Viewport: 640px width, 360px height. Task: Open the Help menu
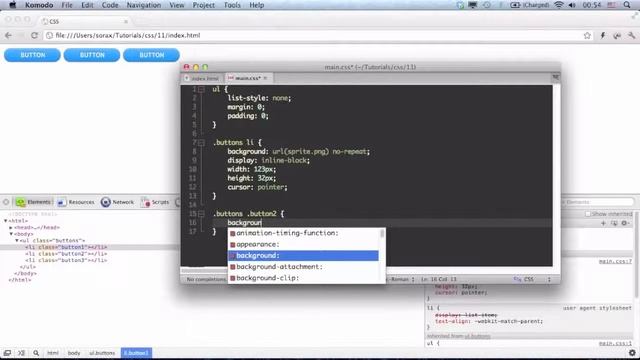click(257, 5)
